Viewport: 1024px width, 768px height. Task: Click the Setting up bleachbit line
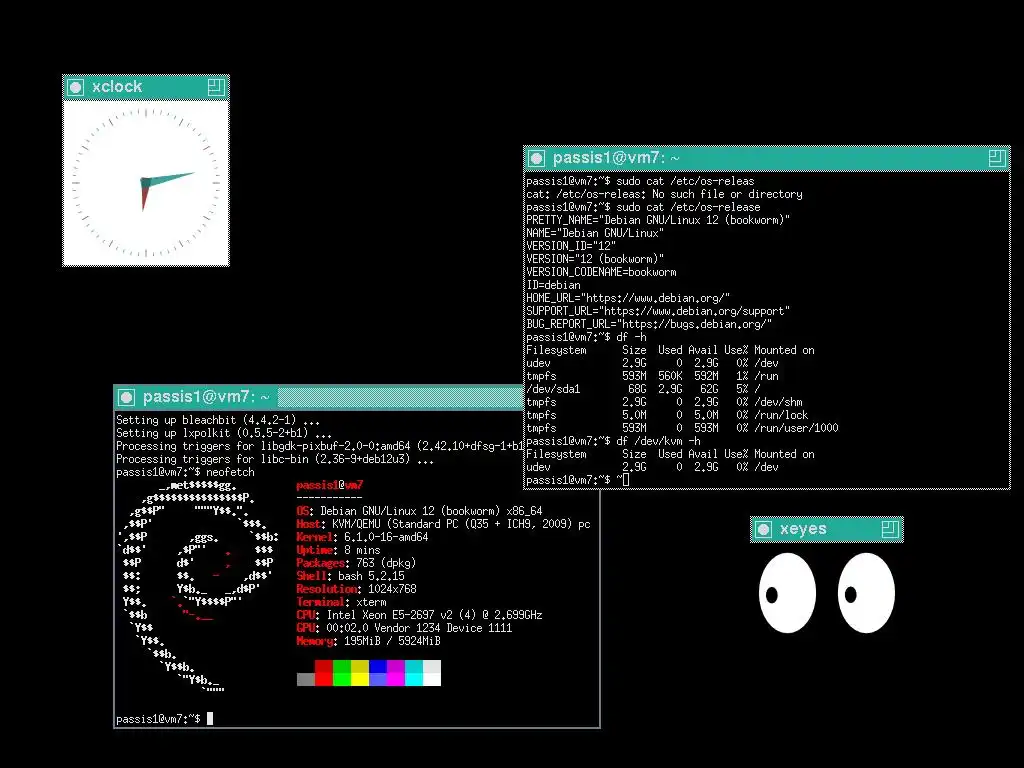coord(218,420)
